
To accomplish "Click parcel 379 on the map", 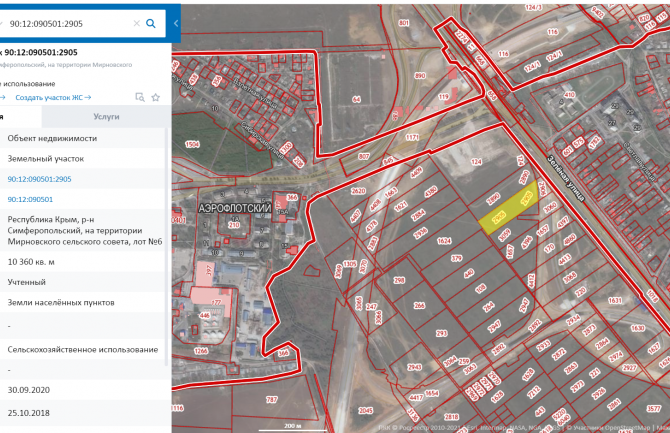I will coord(456,259).
